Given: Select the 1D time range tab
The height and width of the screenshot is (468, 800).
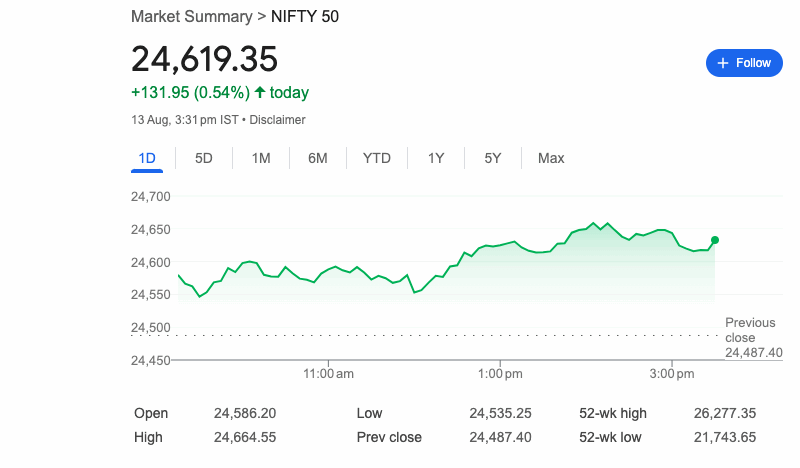Looking at the screenshot, I should (x=147, y=158).
